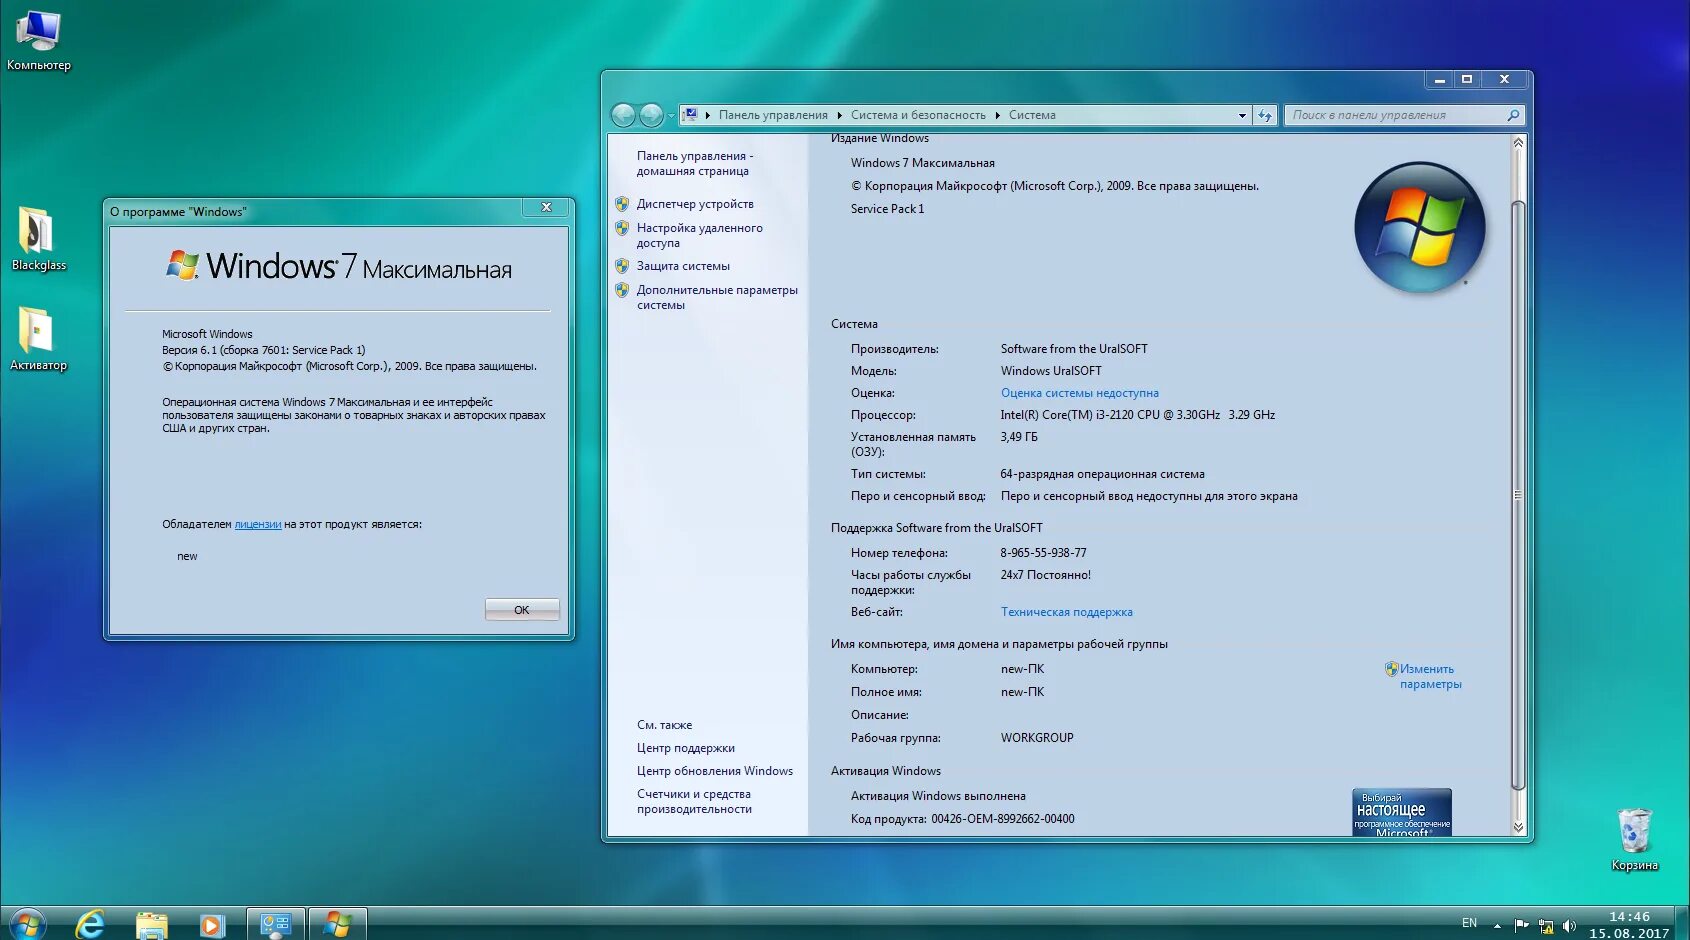The image size is (1690, 940).
Task: Go back in the System window
Action: [622, 115]
